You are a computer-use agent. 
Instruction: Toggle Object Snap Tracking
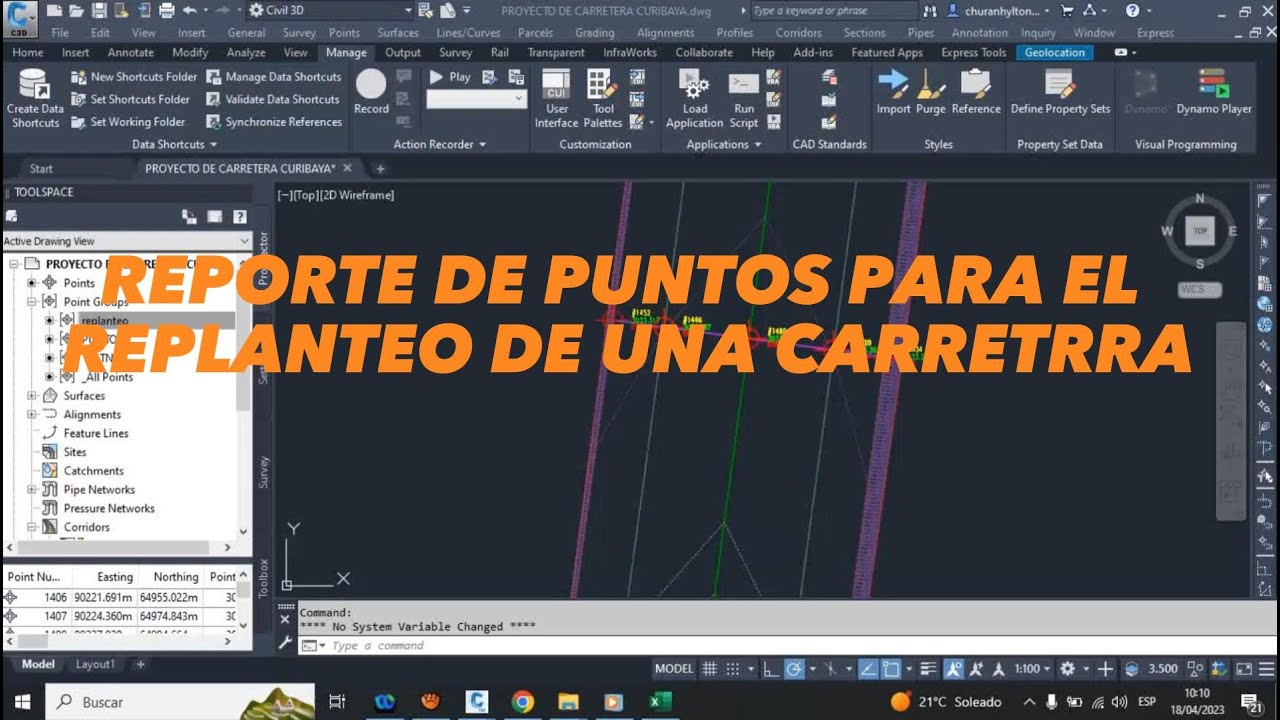(868, 669)
